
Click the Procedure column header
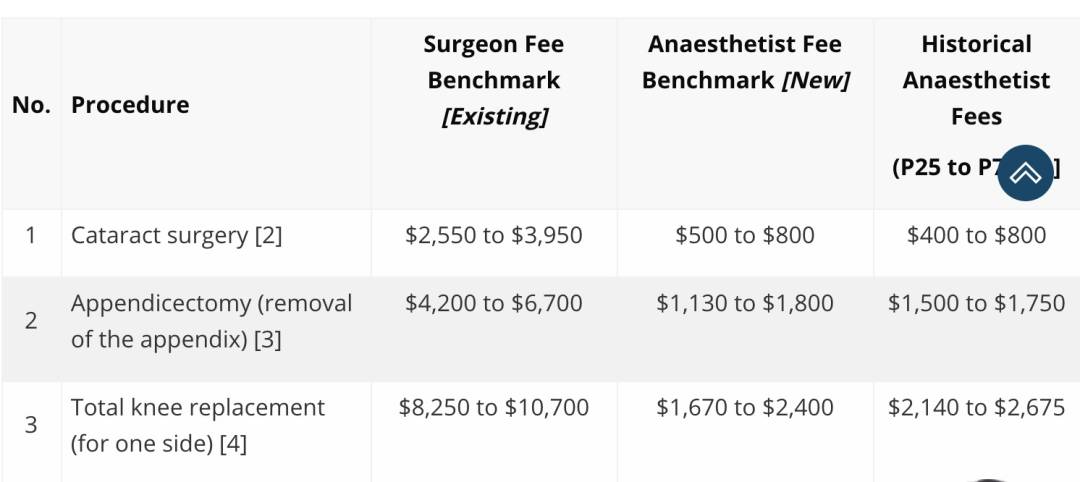(130, 105)
